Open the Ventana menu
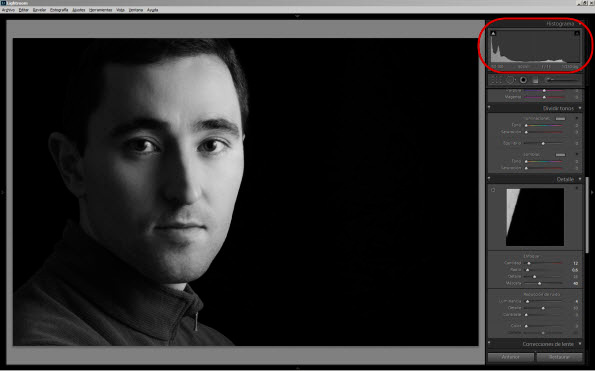Screen dimensions: 595x371 click(136, 10)
